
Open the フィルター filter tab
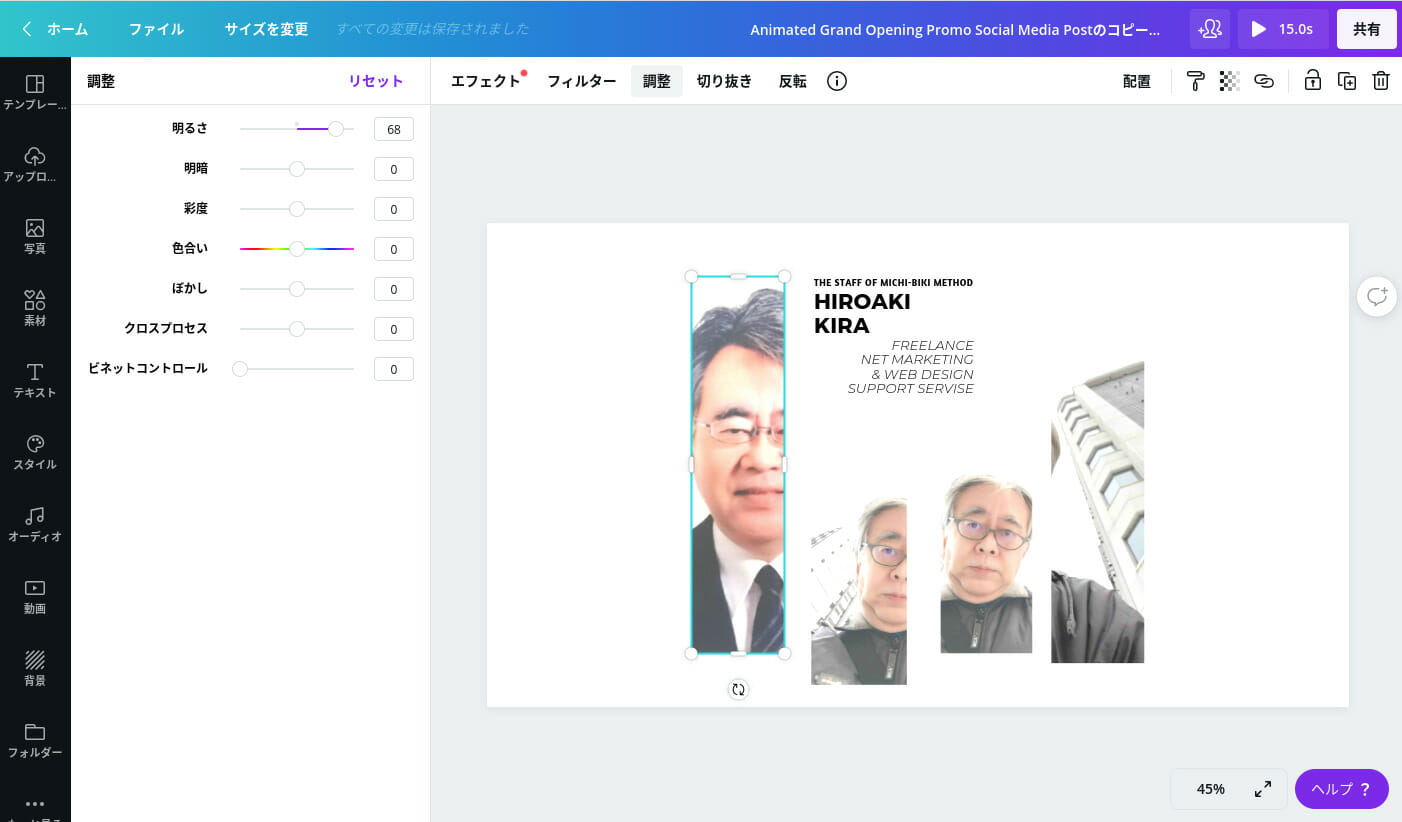(581, 81)
